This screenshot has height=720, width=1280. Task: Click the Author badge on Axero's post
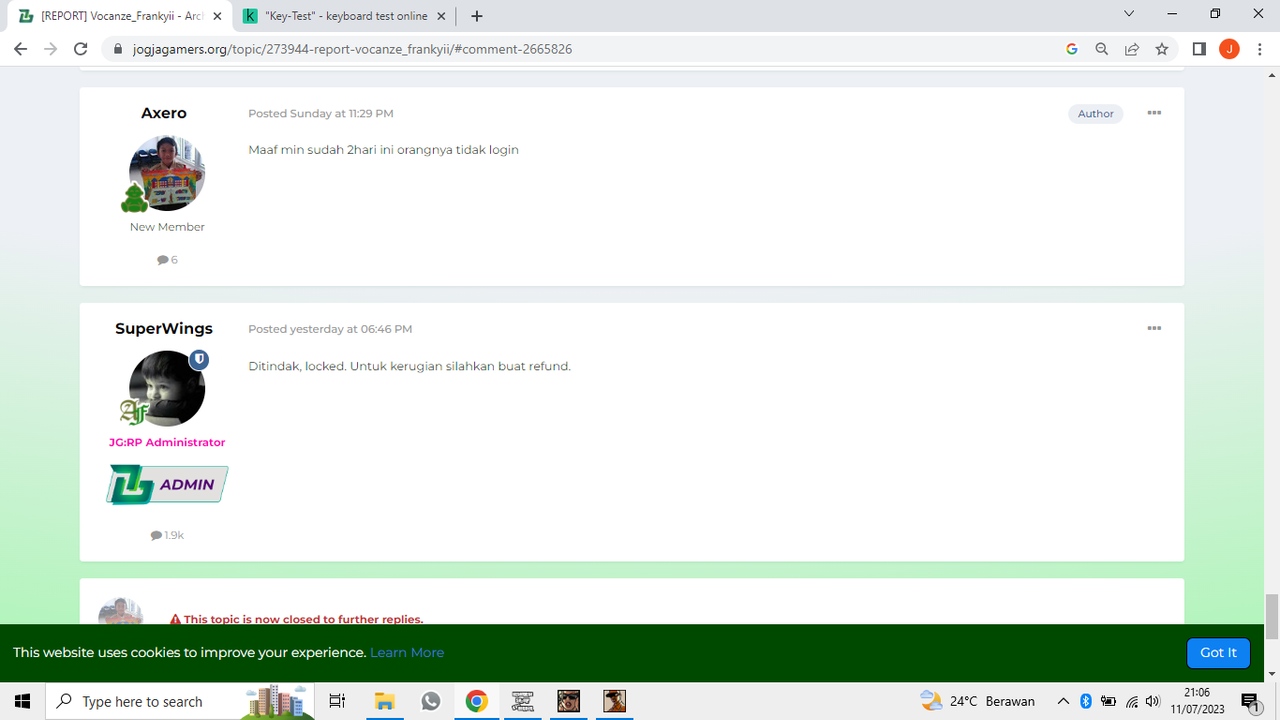coord(1096,114)
